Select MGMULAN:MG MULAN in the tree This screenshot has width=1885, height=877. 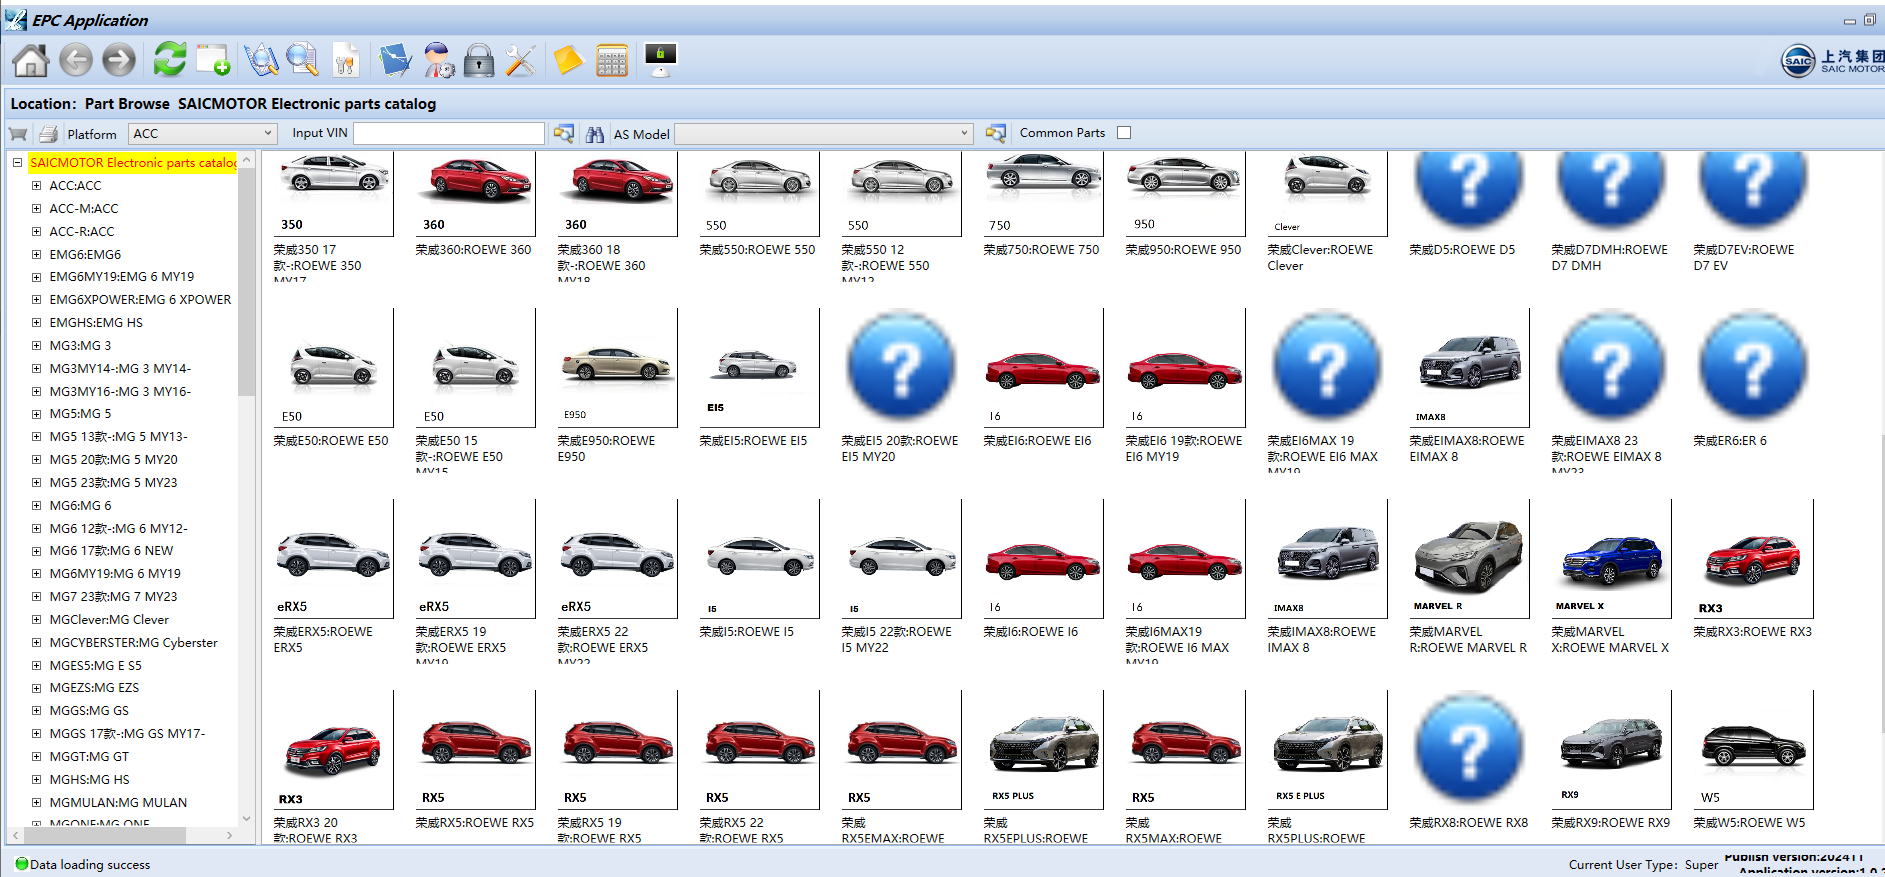(118, 802)
